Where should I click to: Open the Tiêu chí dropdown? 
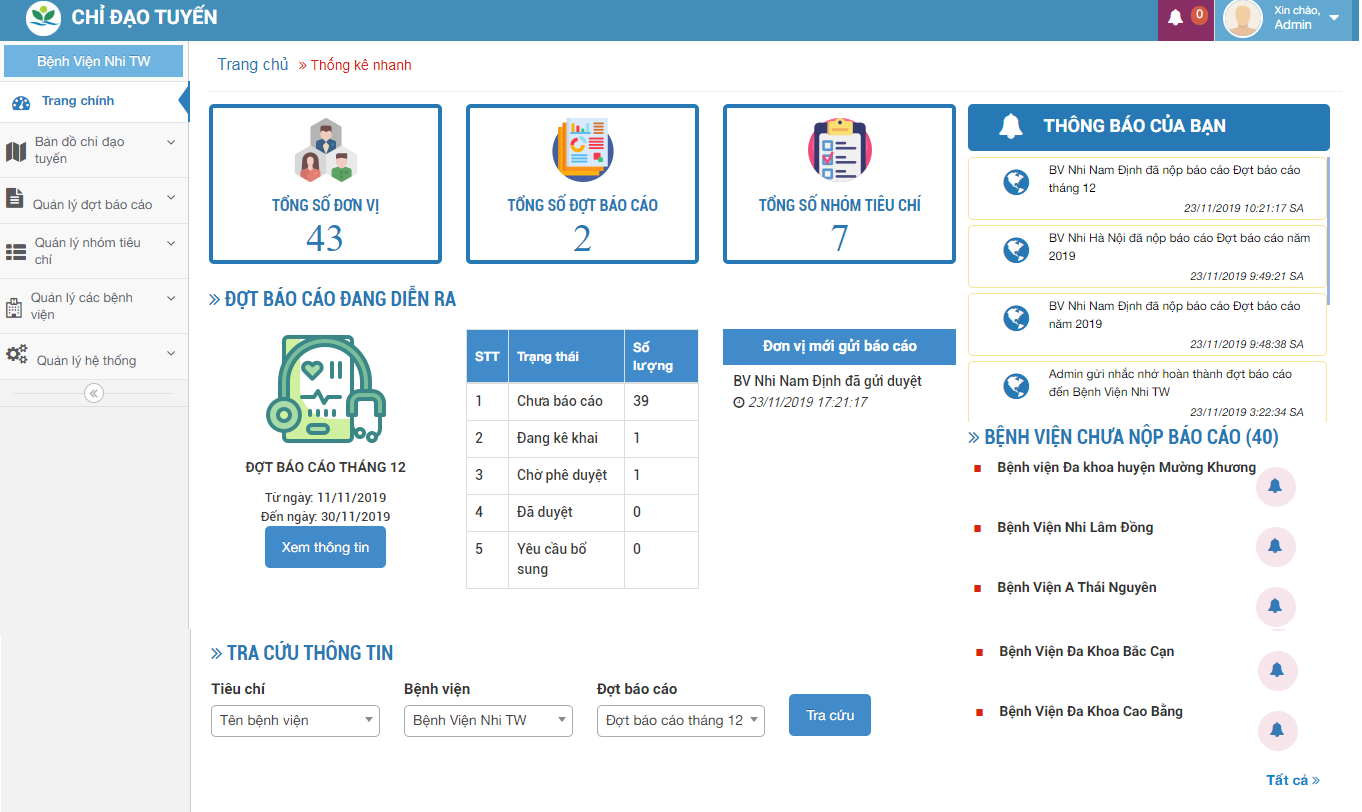[295, 720]
